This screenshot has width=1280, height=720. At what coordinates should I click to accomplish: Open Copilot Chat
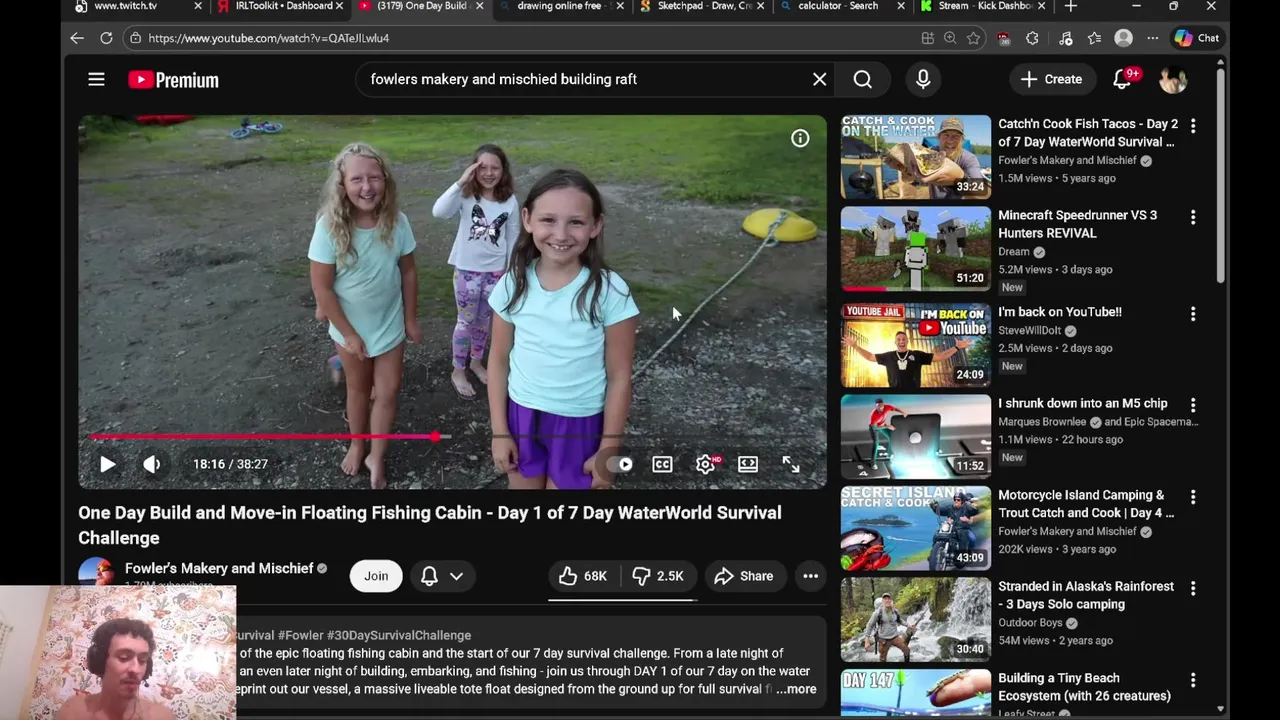(1196, 38)
